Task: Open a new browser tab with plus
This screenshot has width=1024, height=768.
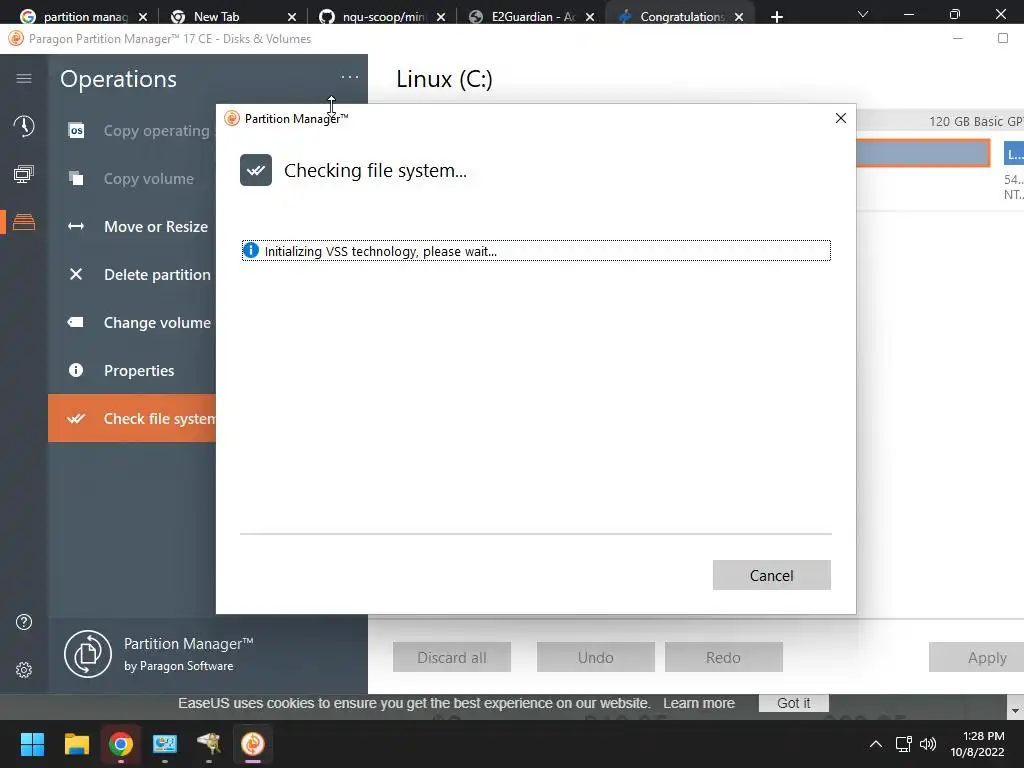Action: pos(776,17)
